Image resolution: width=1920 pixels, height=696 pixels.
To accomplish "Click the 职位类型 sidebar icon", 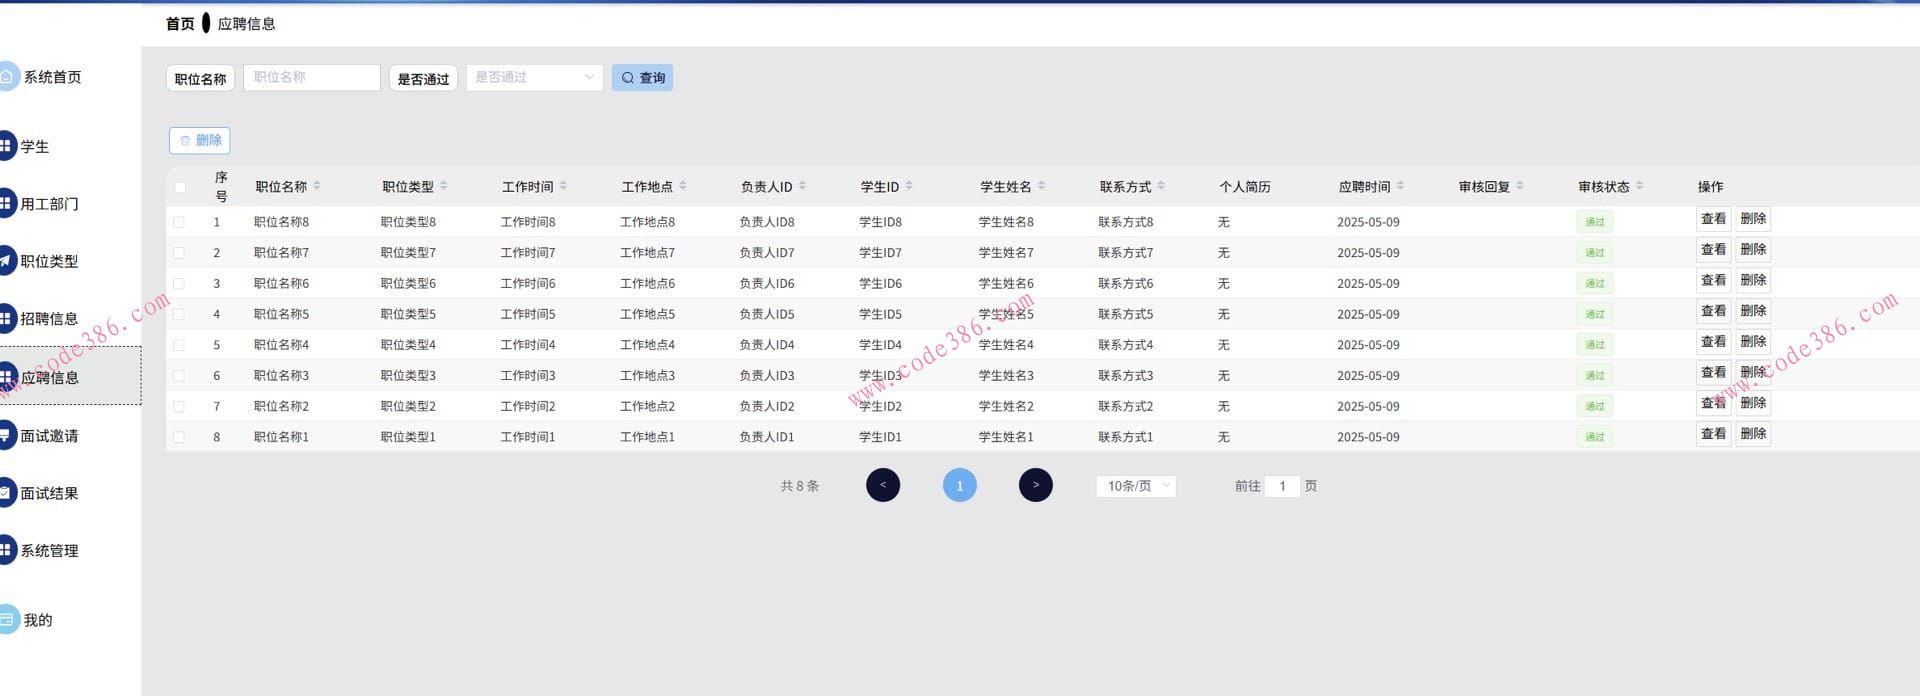I will coord(6,261).
